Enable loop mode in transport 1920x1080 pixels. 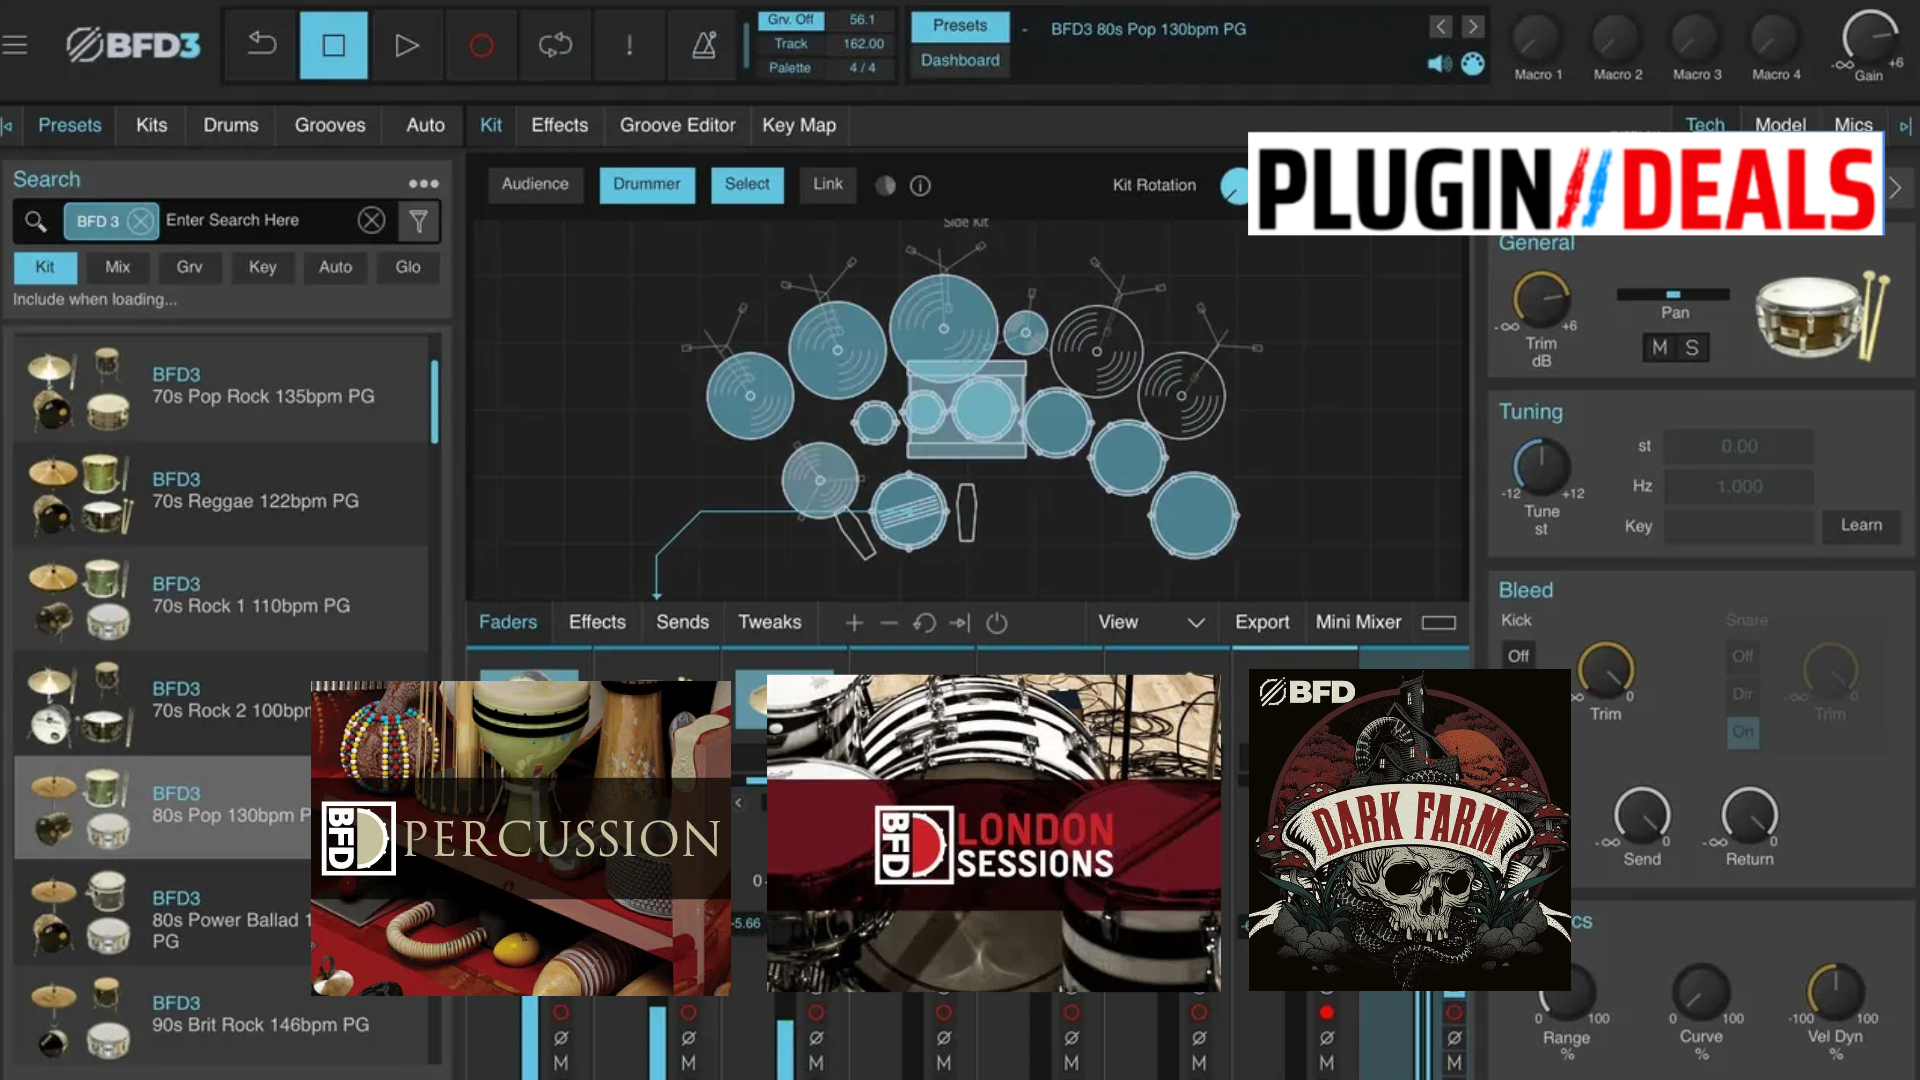[x=555, y=46]
